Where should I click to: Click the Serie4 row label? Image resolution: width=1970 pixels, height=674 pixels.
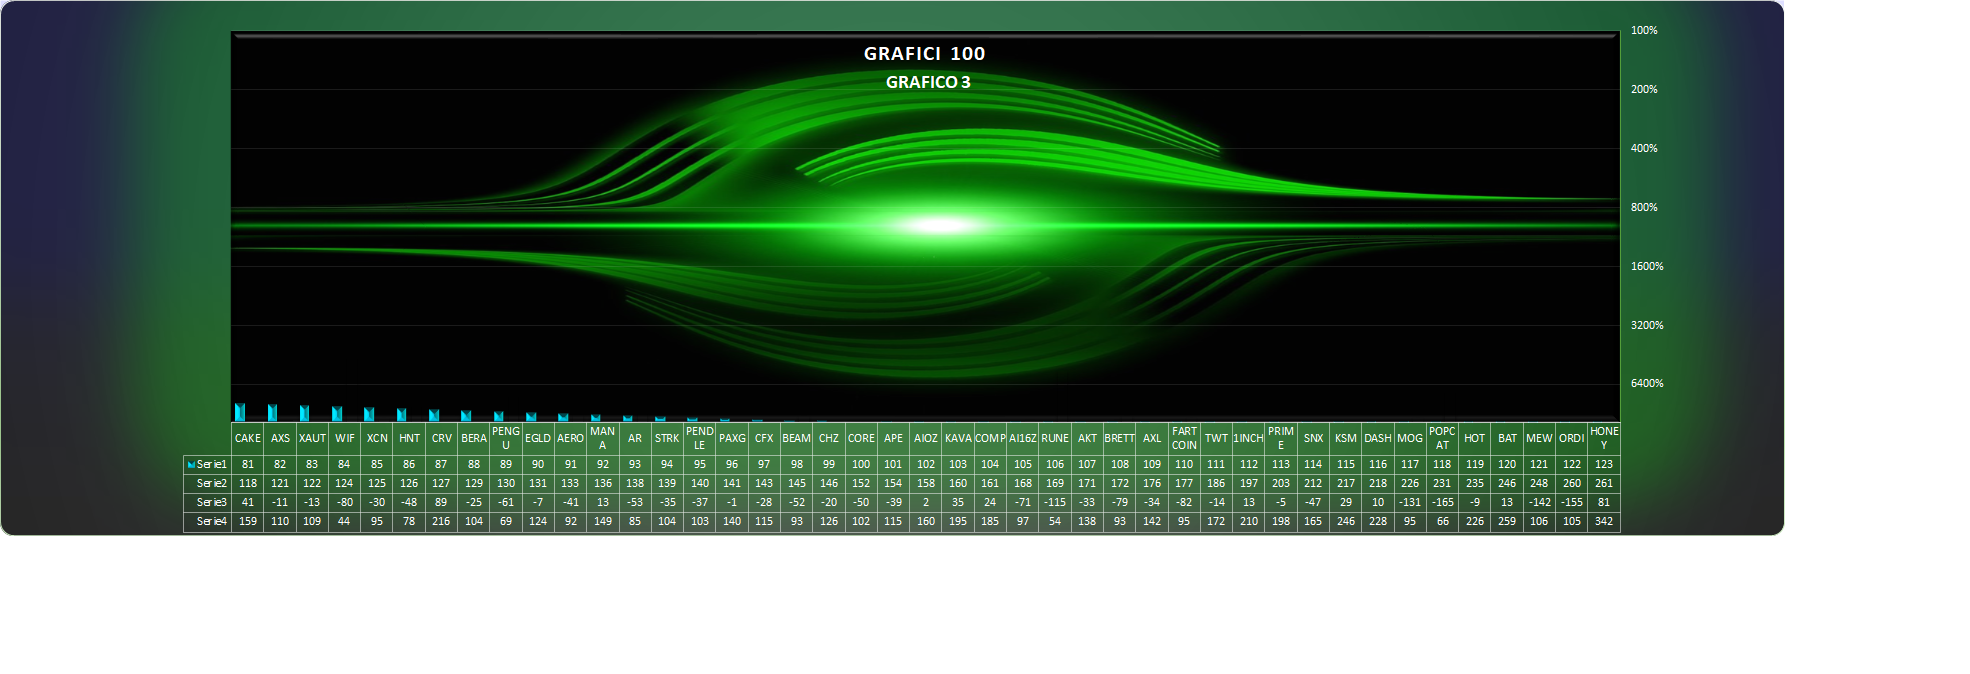[211, 522]
